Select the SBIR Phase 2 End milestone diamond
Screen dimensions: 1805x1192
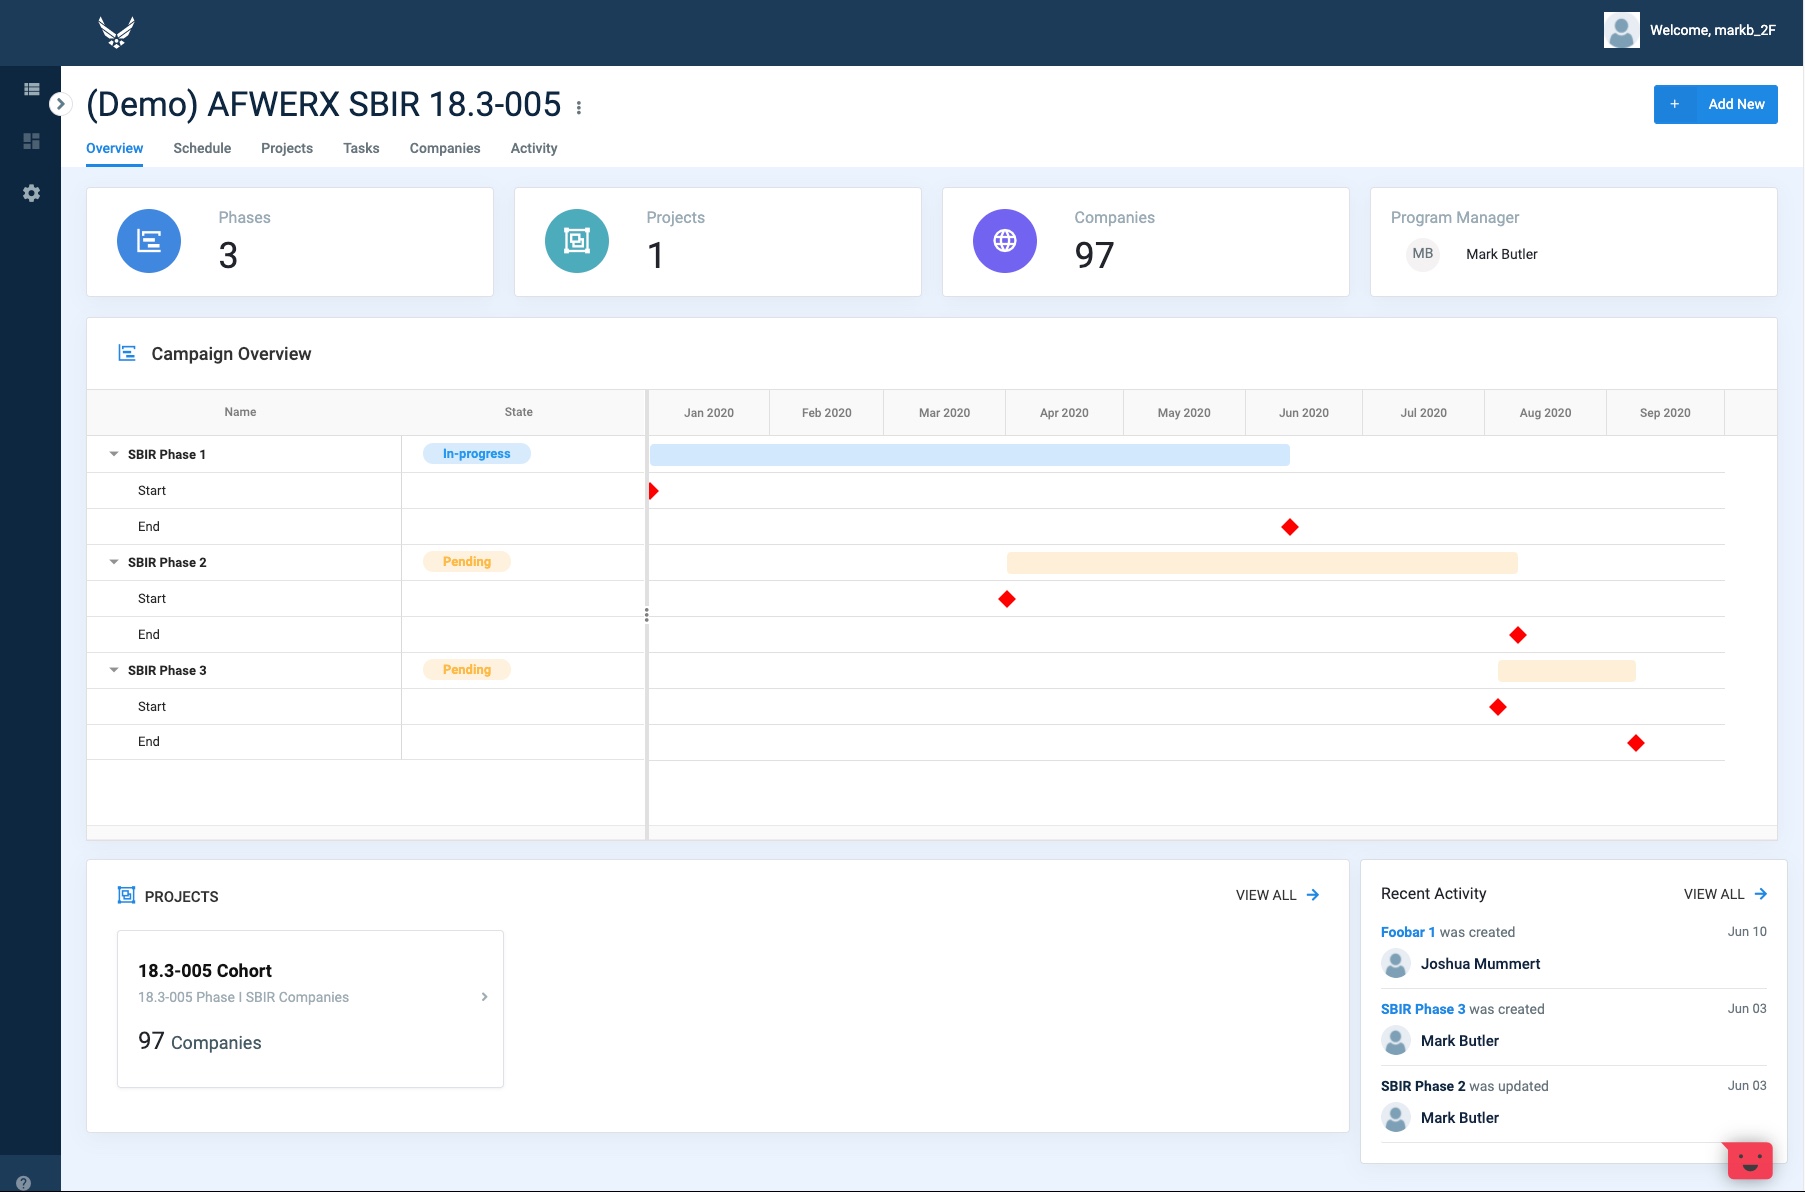[1518, 635]
